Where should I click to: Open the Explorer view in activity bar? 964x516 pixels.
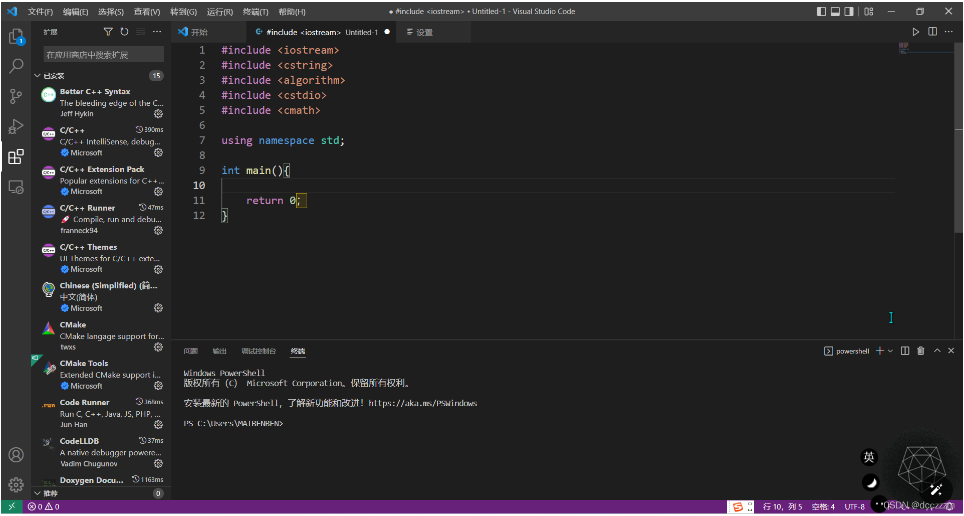[16, 36]
